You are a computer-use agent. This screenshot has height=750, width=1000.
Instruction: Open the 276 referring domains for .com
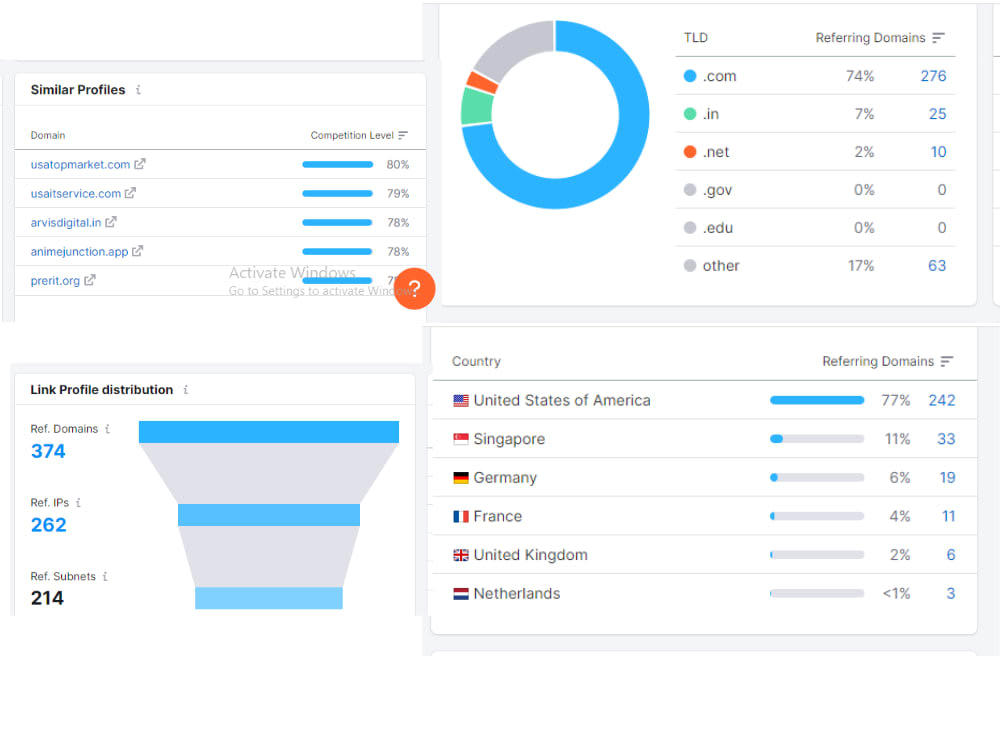click(933, 76)
